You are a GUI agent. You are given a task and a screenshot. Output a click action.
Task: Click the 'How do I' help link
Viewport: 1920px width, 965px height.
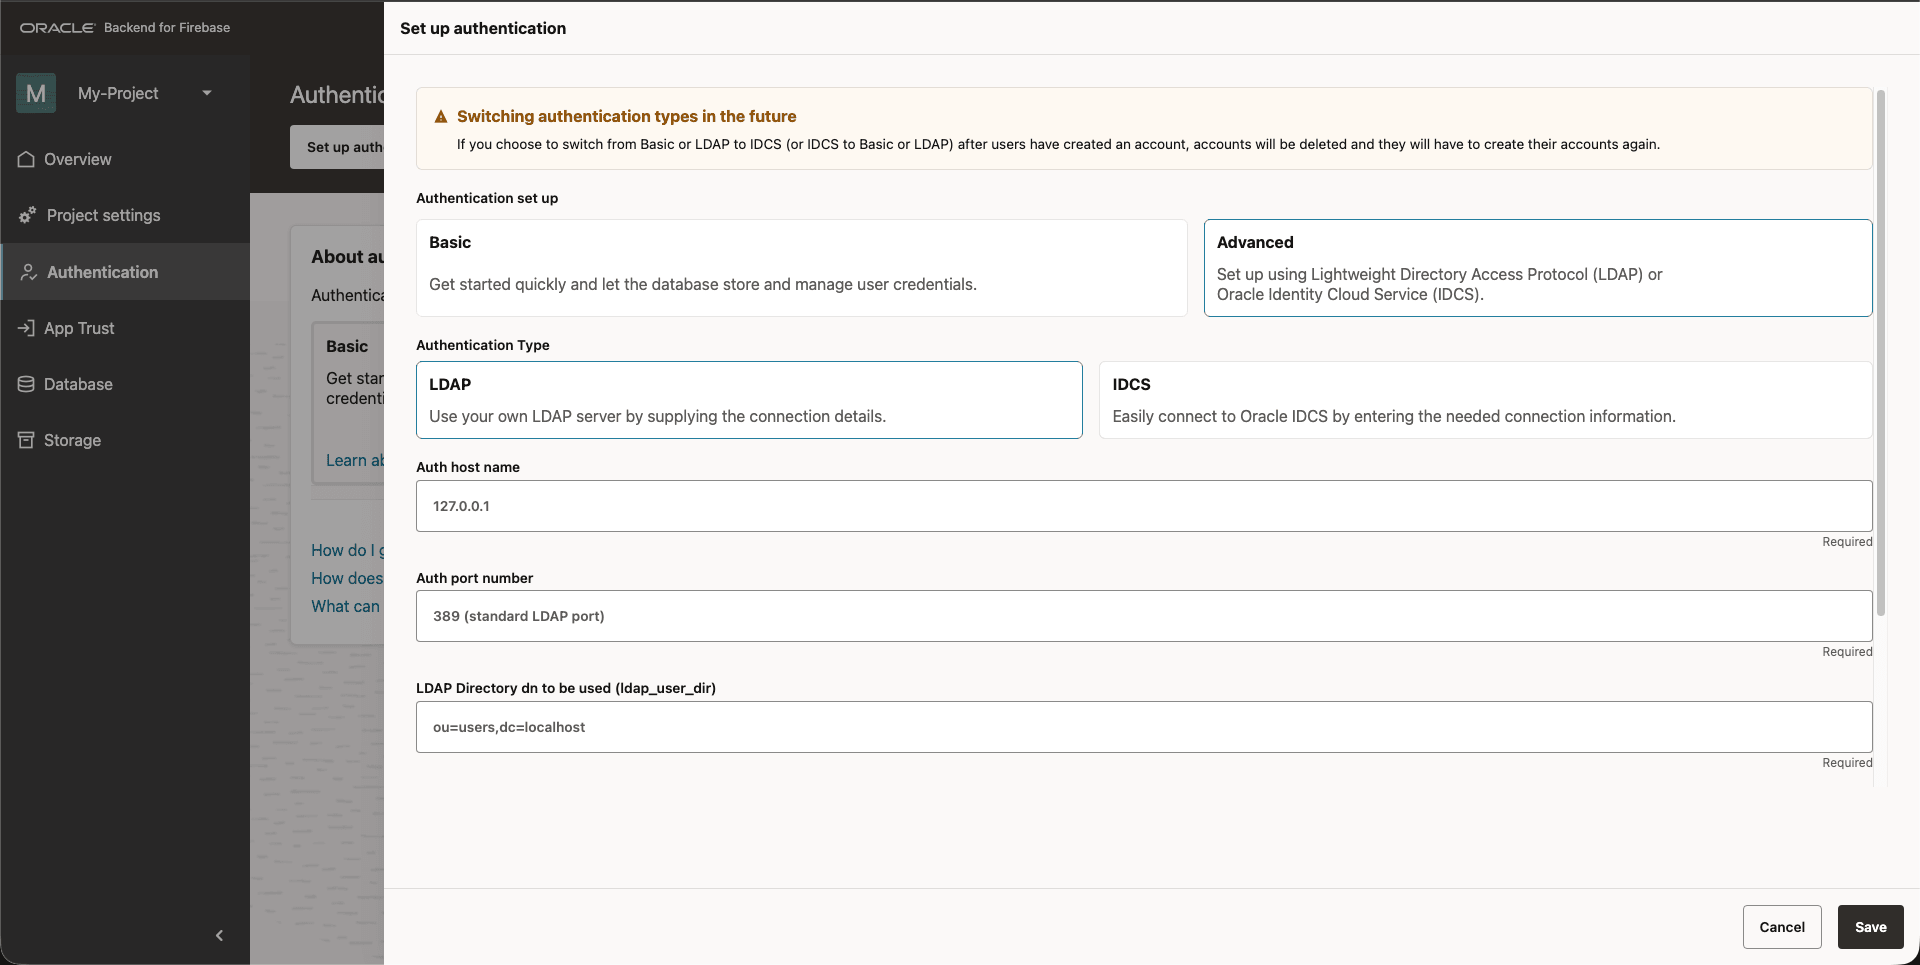coord(347,550)
